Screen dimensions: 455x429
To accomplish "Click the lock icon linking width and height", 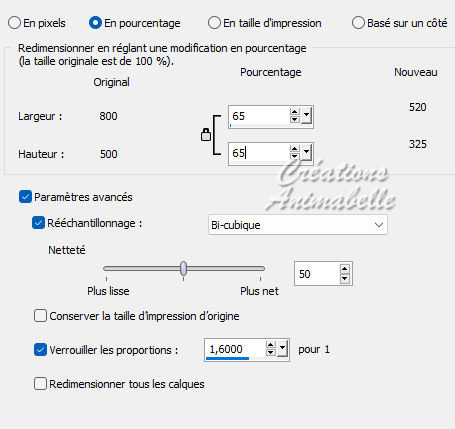I will tap(206, 135).
